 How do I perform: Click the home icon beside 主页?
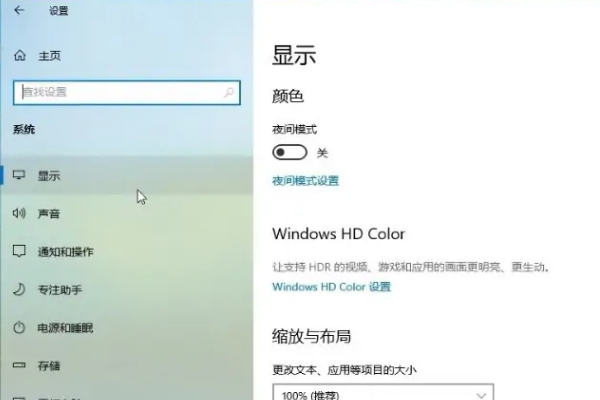(20, 56)
